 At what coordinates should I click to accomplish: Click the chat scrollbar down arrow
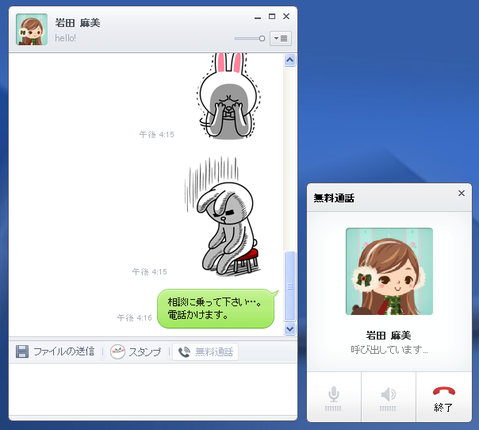coord(290,329)
